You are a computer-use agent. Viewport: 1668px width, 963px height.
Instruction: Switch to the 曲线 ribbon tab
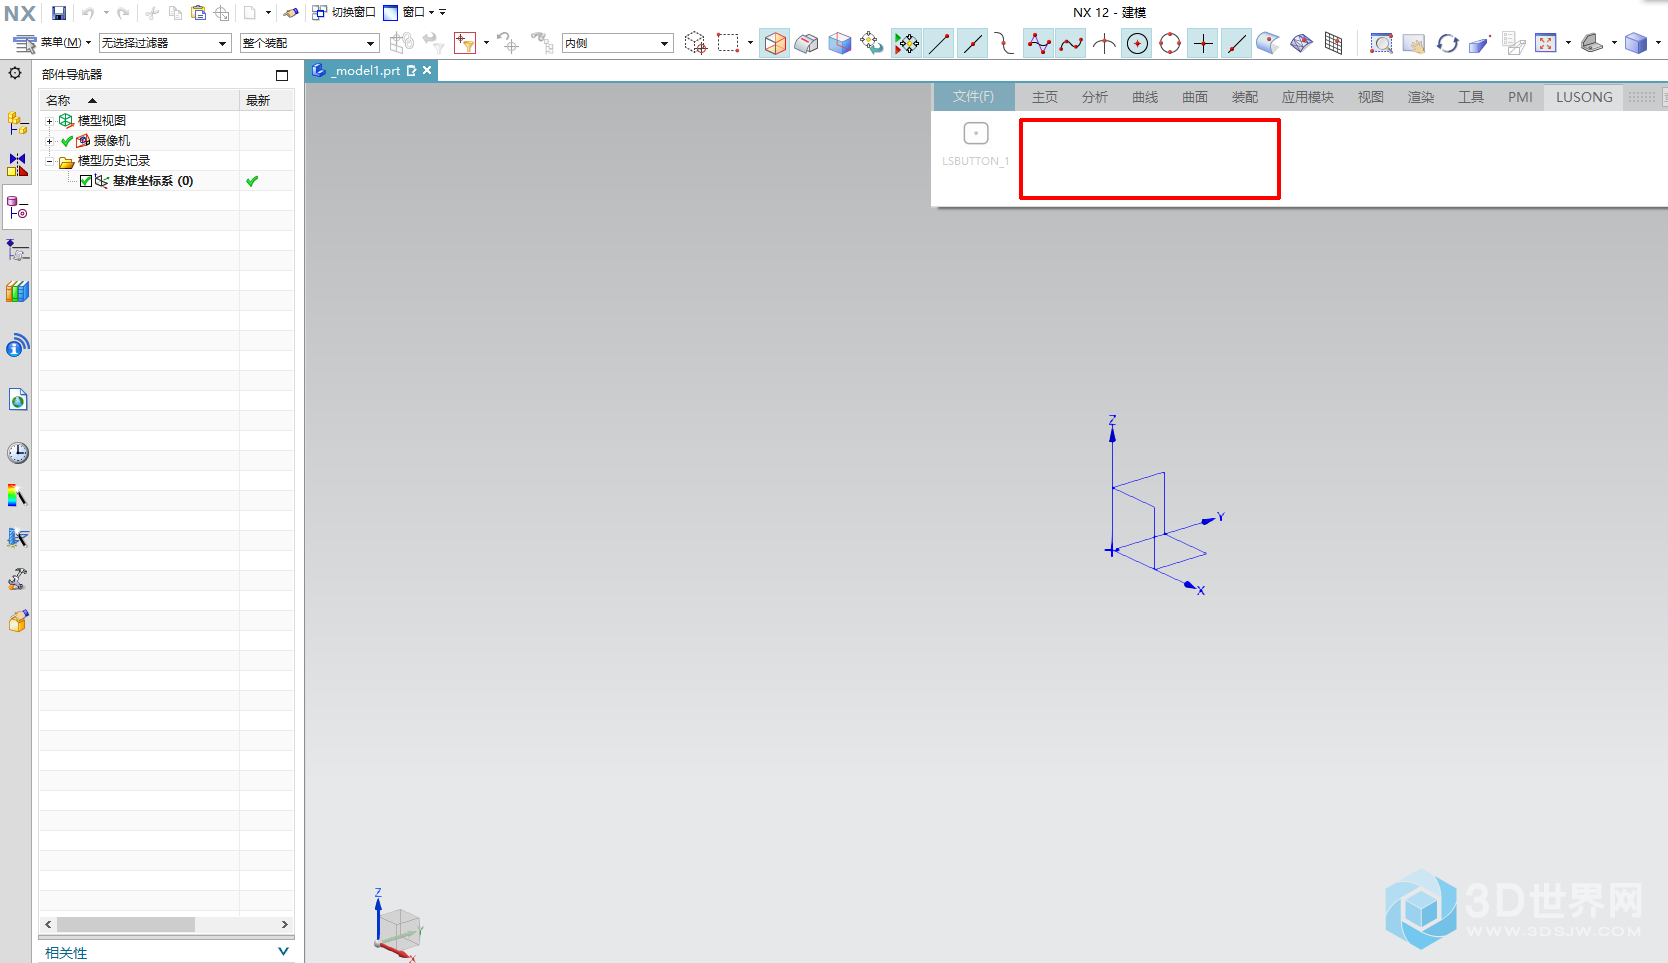(x=1145, y=97)
